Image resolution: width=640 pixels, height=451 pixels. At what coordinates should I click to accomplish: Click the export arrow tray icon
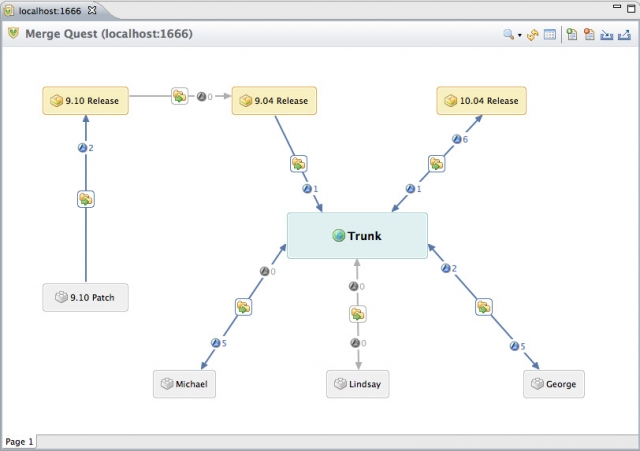point(624,34)
